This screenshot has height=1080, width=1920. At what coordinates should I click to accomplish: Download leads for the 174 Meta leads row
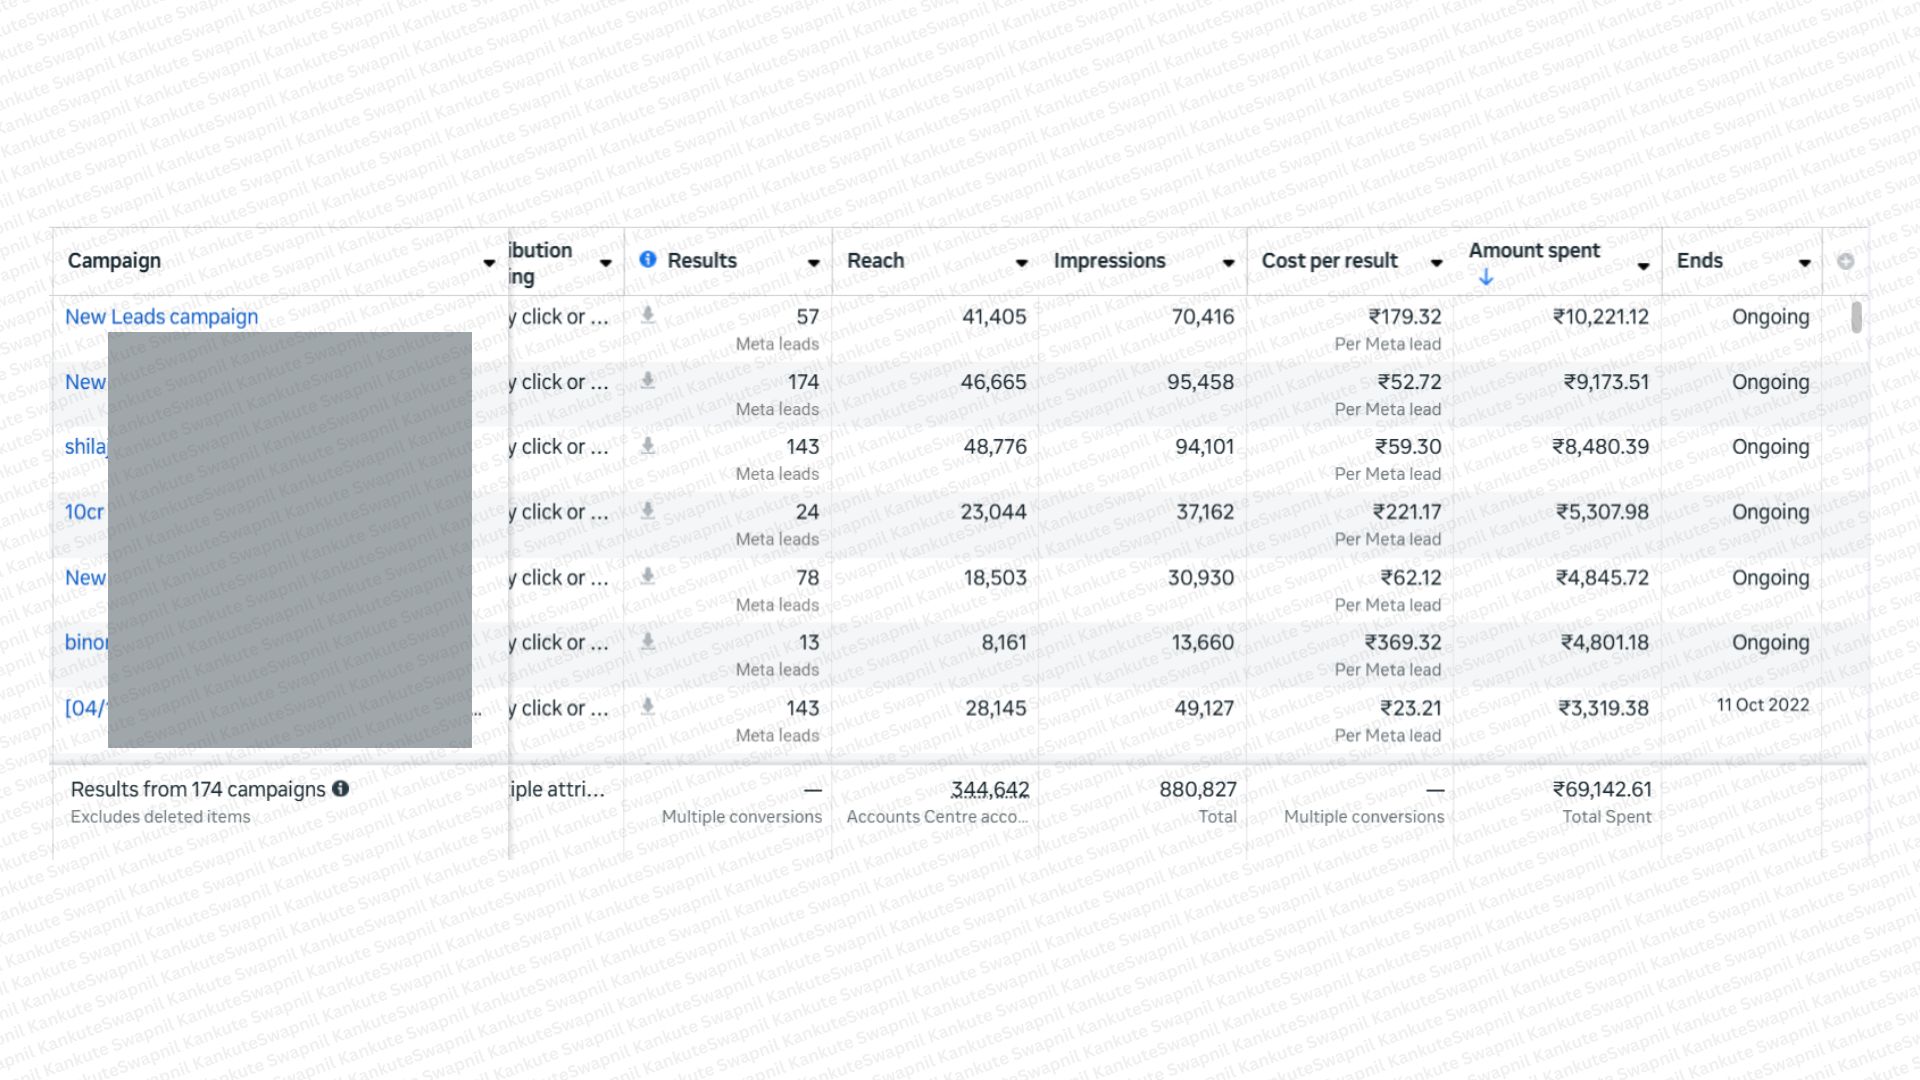tap(648, 381)
